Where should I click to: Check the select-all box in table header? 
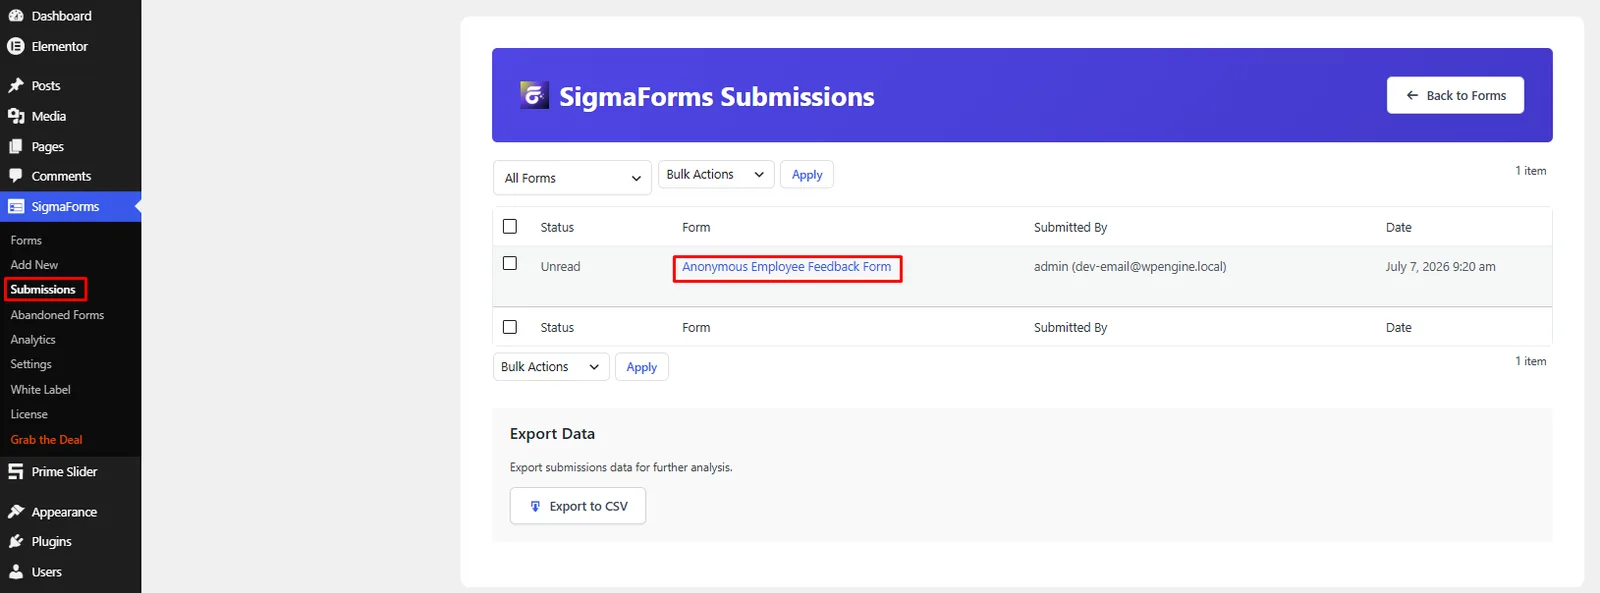[510, 227]
